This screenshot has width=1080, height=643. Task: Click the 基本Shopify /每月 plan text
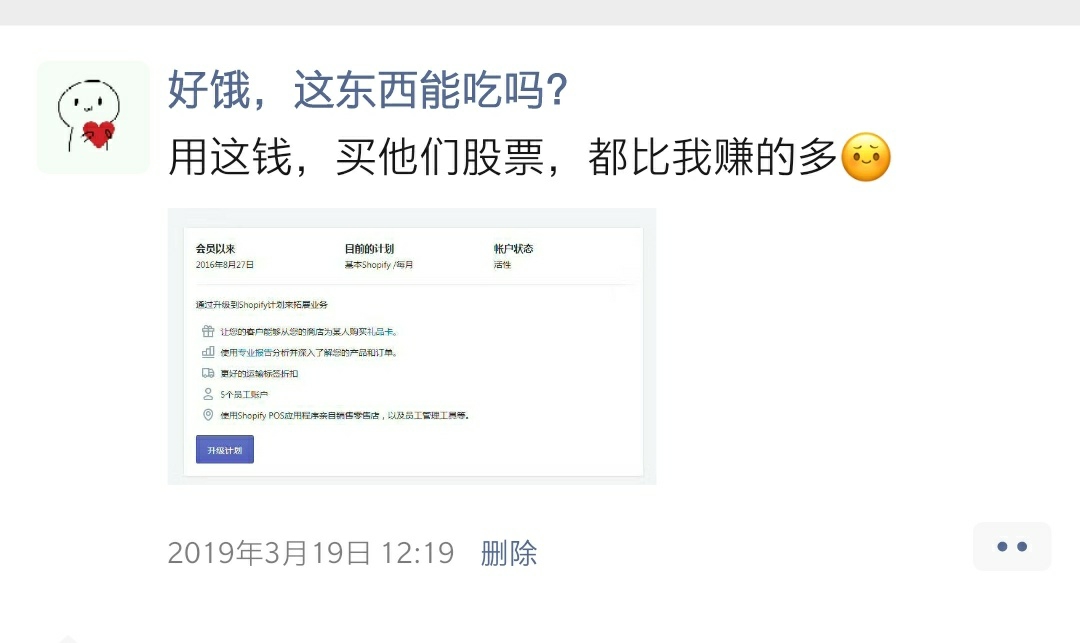[x=378, y=265]
